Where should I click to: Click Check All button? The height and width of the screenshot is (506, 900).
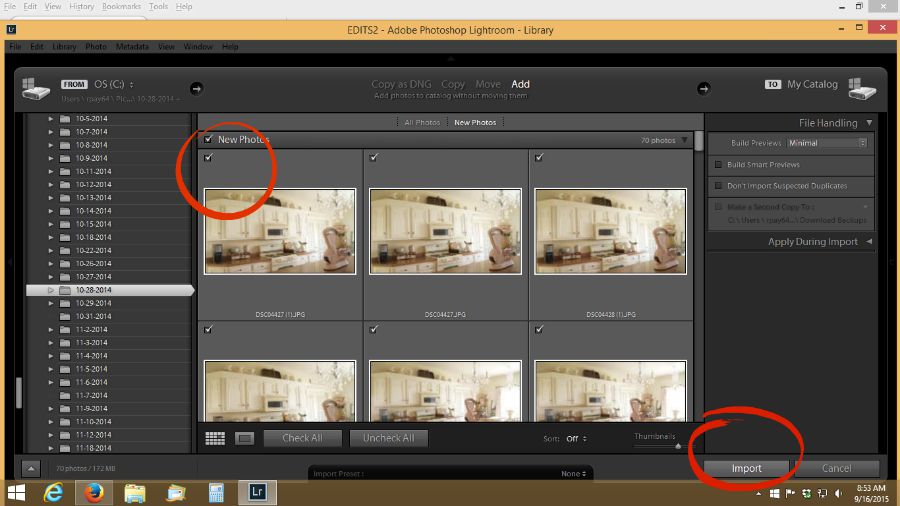302,438
